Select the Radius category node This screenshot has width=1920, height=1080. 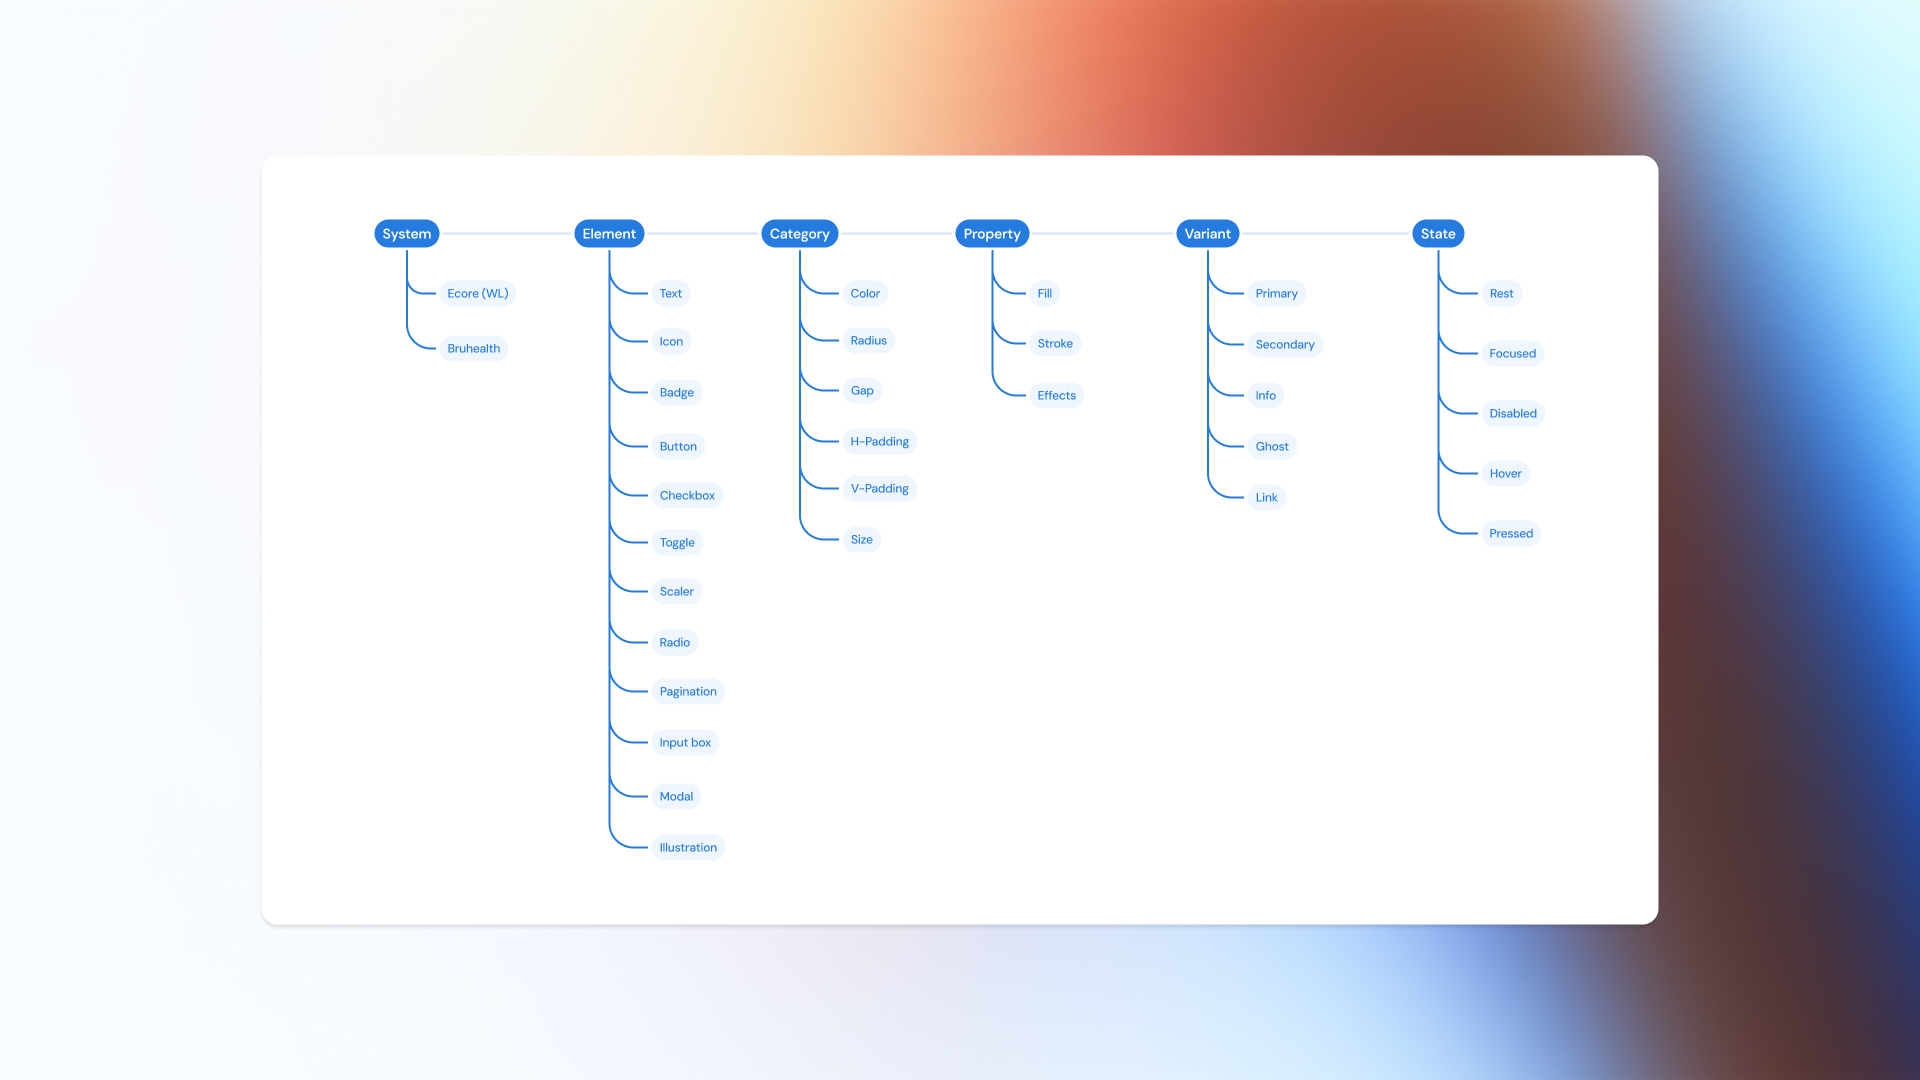click(x=868, y=340)
